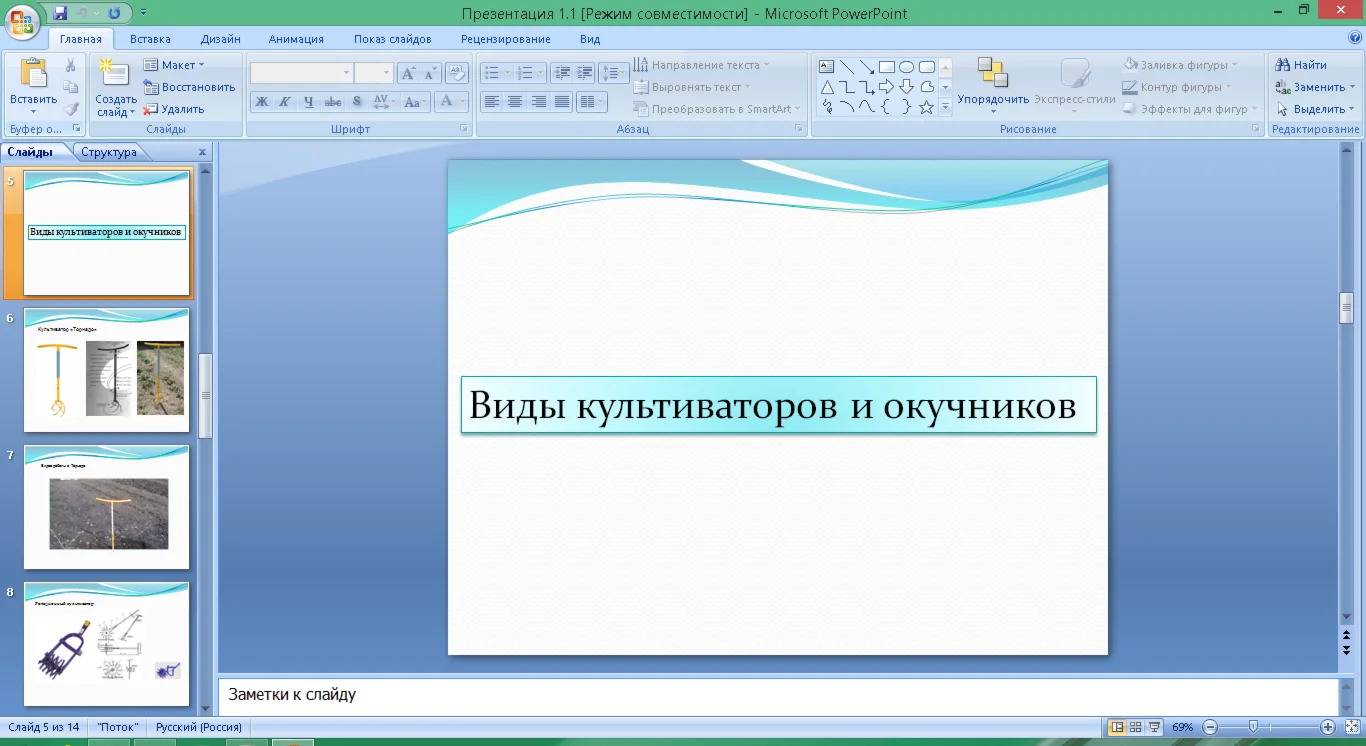Click the zoom slider handle
This screenshot has width=1366, height=746.
[1253, 727]
